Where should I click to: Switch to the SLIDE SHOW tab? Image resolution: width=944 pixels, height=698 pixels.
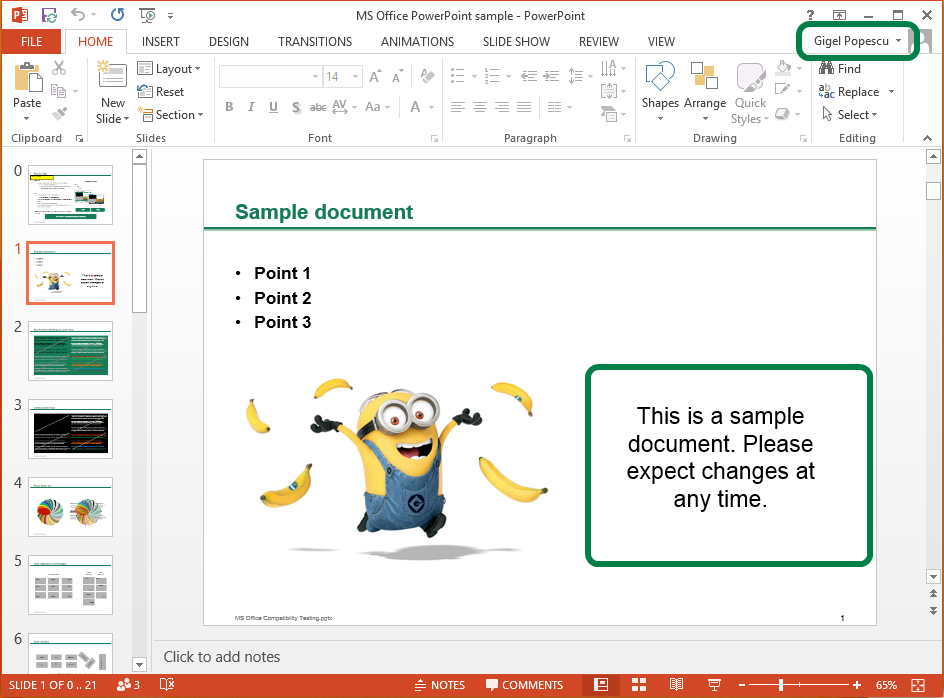(x=516, y=42)
